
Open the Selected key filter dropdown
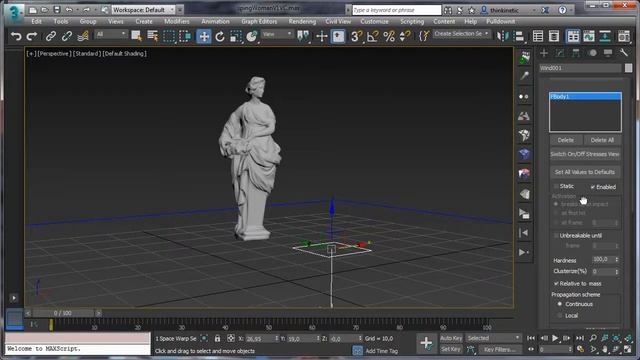[493, 338]
